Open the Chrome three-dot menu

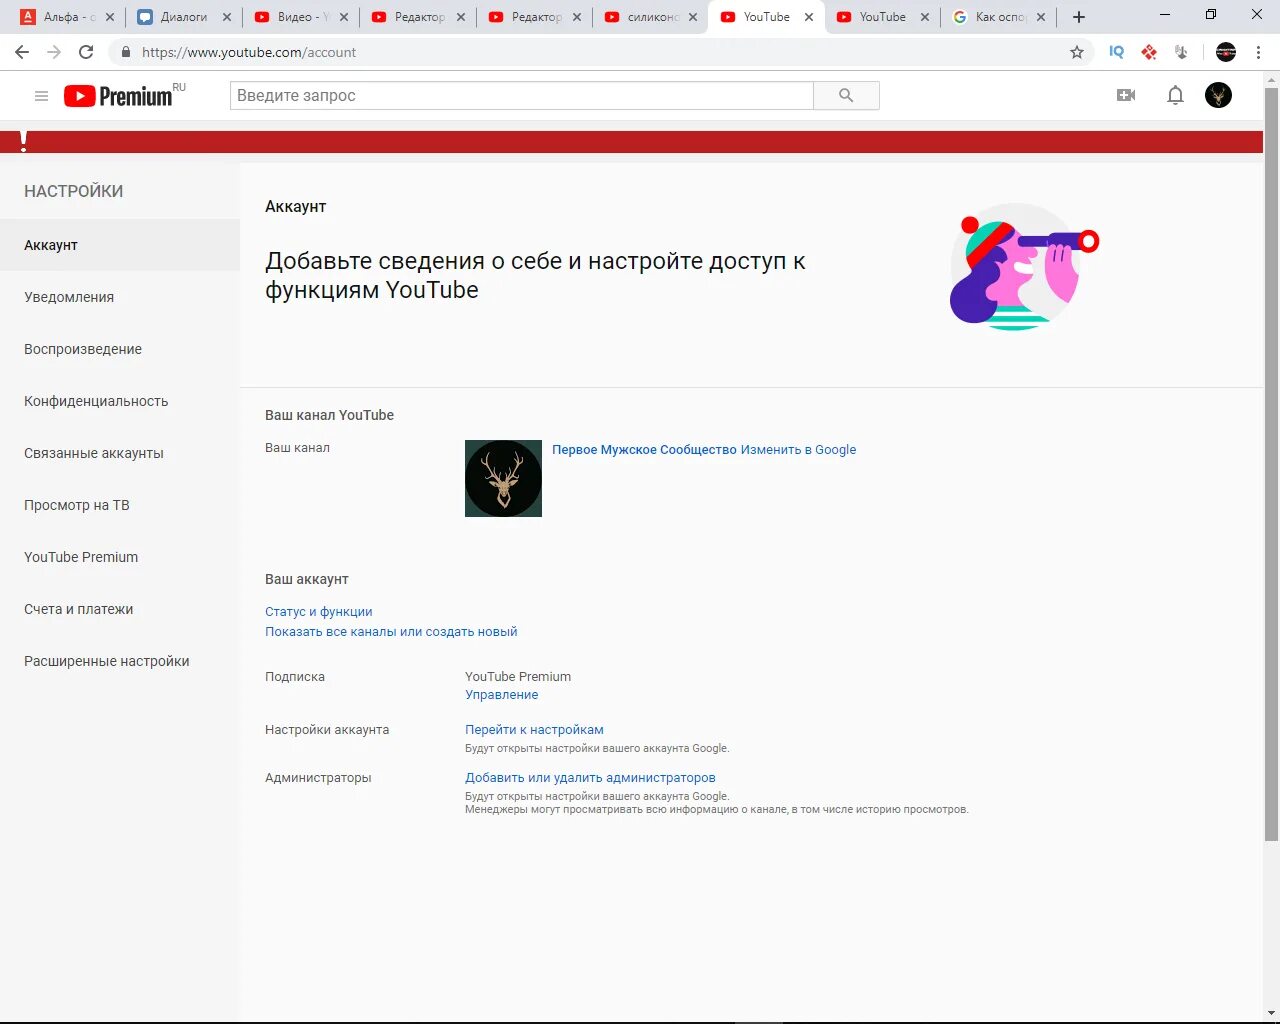pyautogui.click(x=1258, y=52)
